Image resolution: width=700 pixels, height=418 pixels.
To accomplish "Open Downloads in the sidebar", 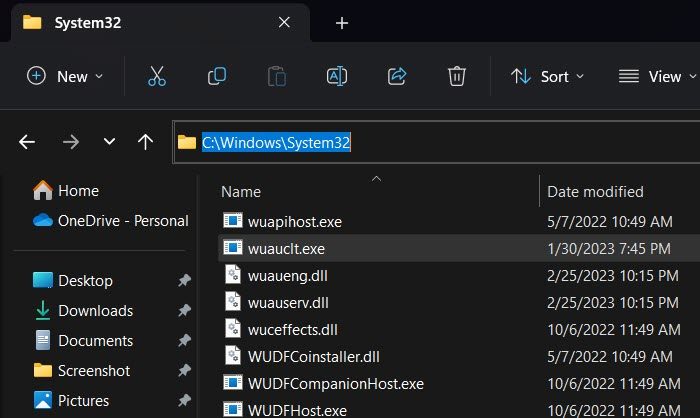I will [x=95, y=310].
